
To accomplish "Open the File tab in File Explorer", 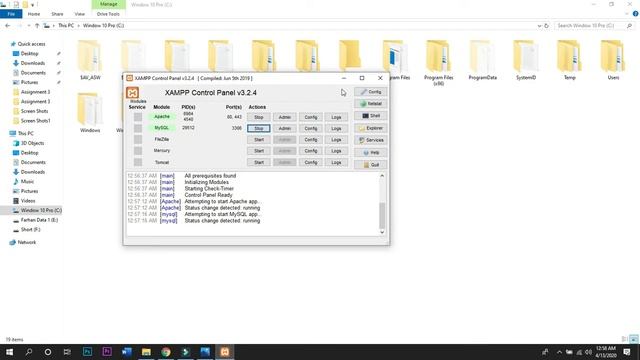I will (11, 14).
